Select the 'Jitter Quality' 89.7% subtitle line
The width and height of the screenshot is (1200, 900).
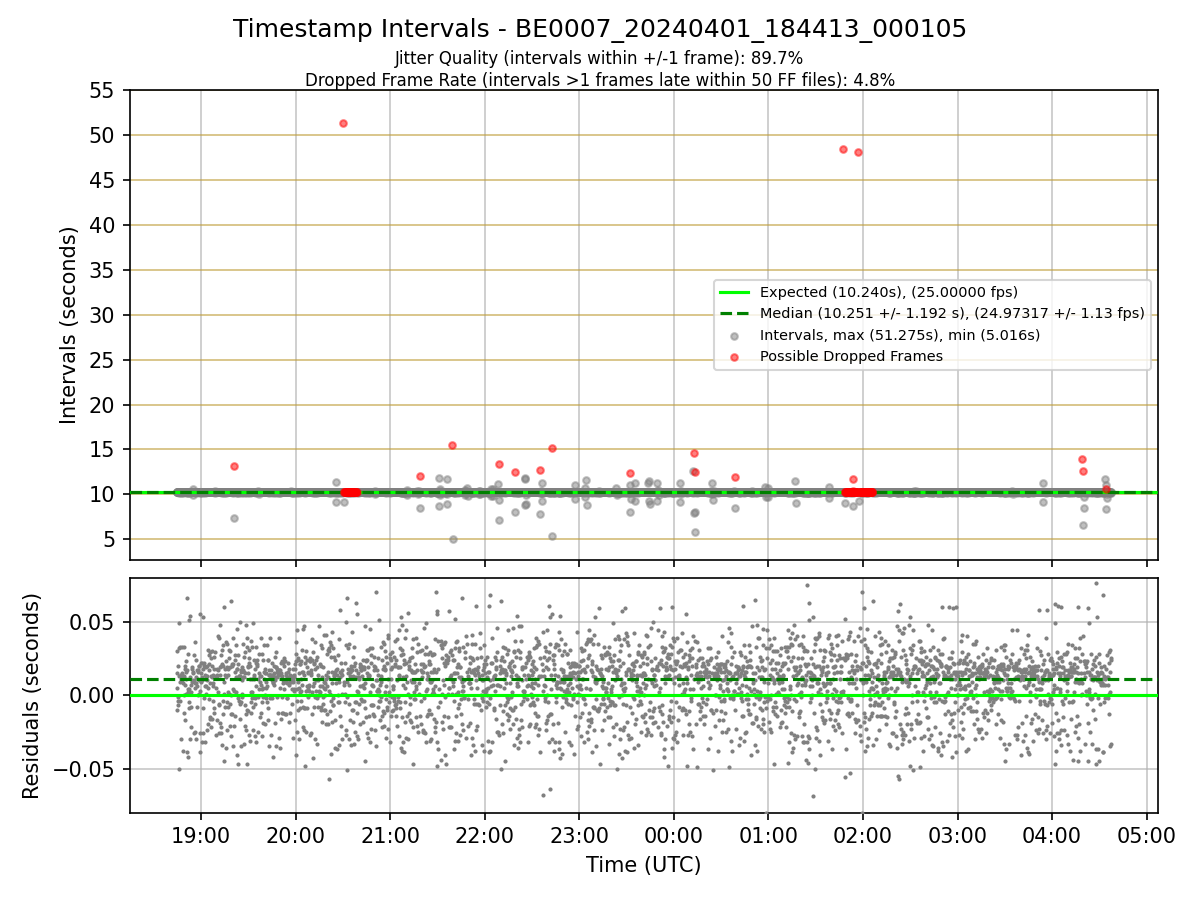point(599,59)
